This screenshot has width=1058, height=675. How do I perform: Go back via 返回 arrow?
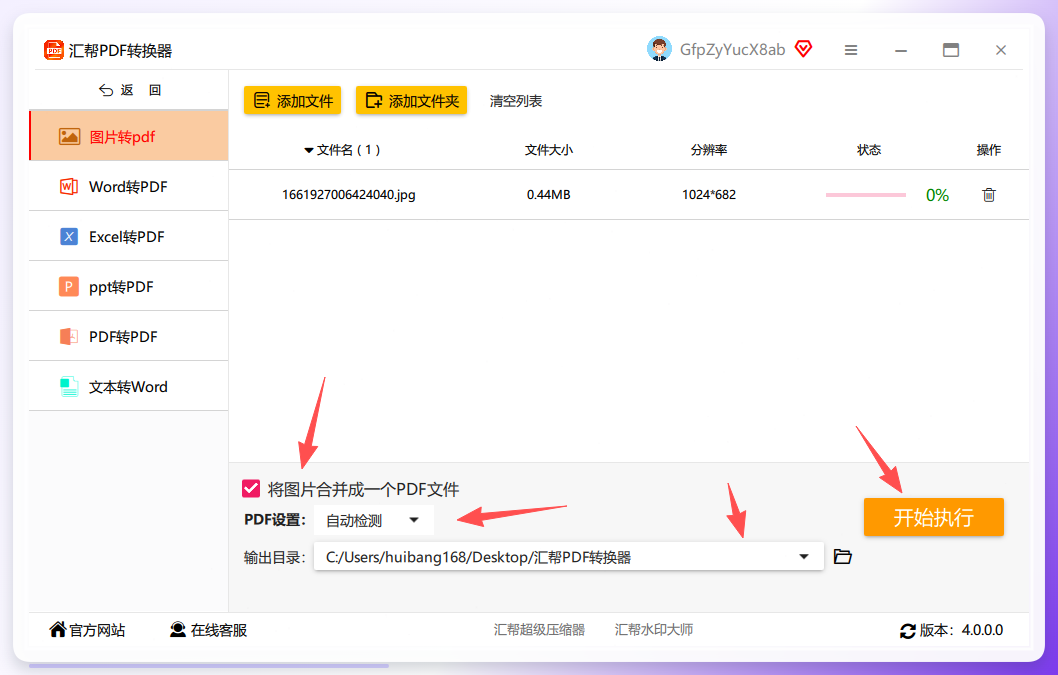(x=106, y=90)
